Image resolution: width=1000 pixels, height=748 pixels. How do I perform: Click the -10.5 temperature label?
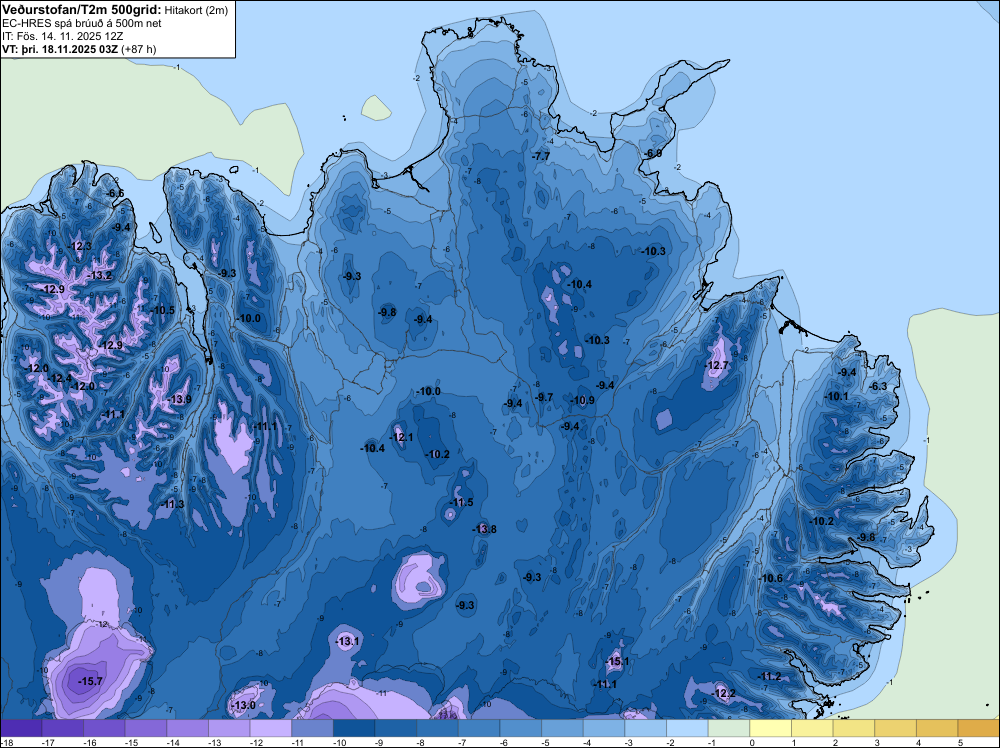coord(163,311)
